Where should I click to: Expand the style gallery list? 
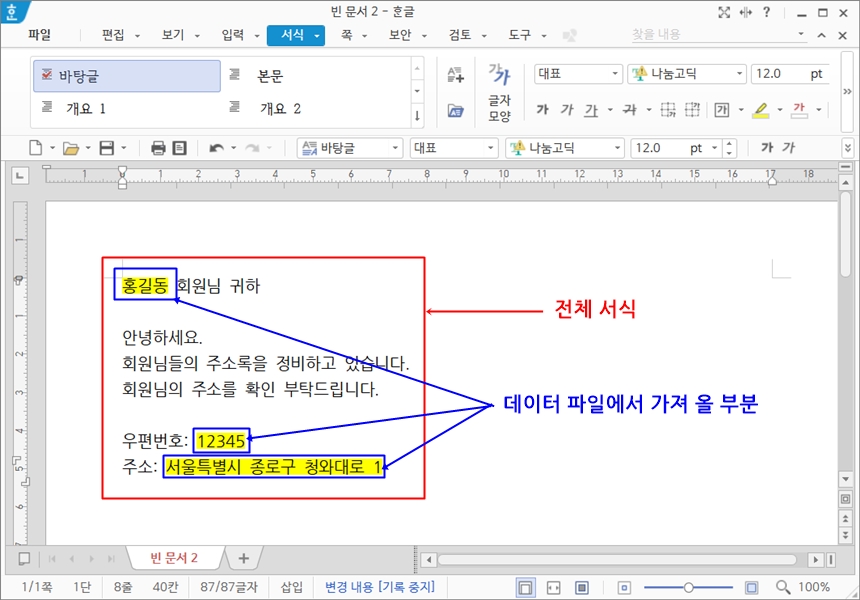(417, 115)
